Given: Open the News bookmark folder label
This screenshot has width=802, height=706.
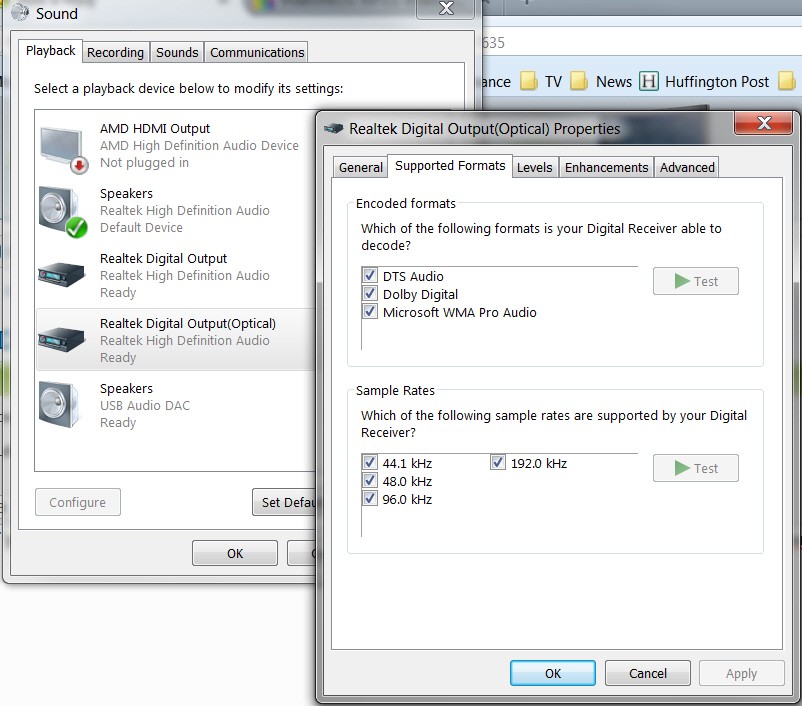Looking at the screenshot, I should tap(614, 81).
